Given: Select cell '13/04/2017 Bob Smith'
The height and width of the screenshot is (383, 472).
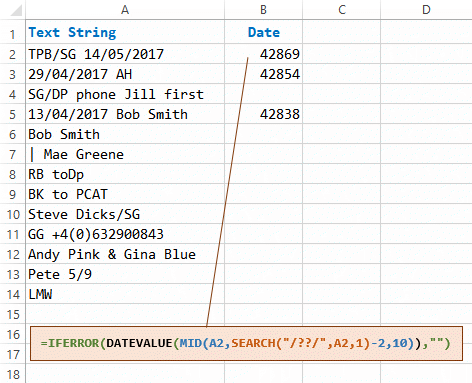Looking at the screenshot, I should 125,114.
